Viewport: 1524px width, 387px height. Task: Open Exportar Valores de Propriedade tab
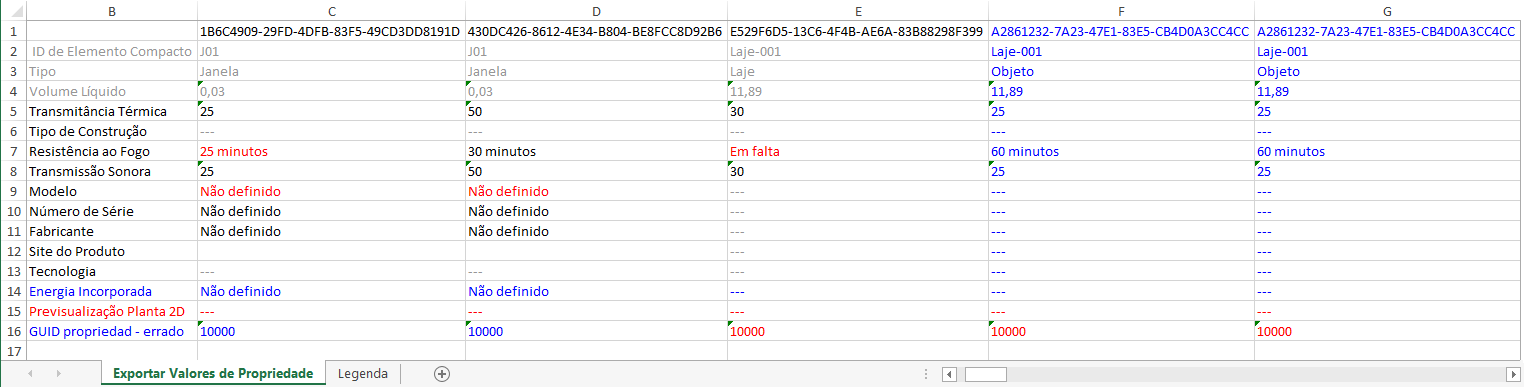[x=213, y=374]
